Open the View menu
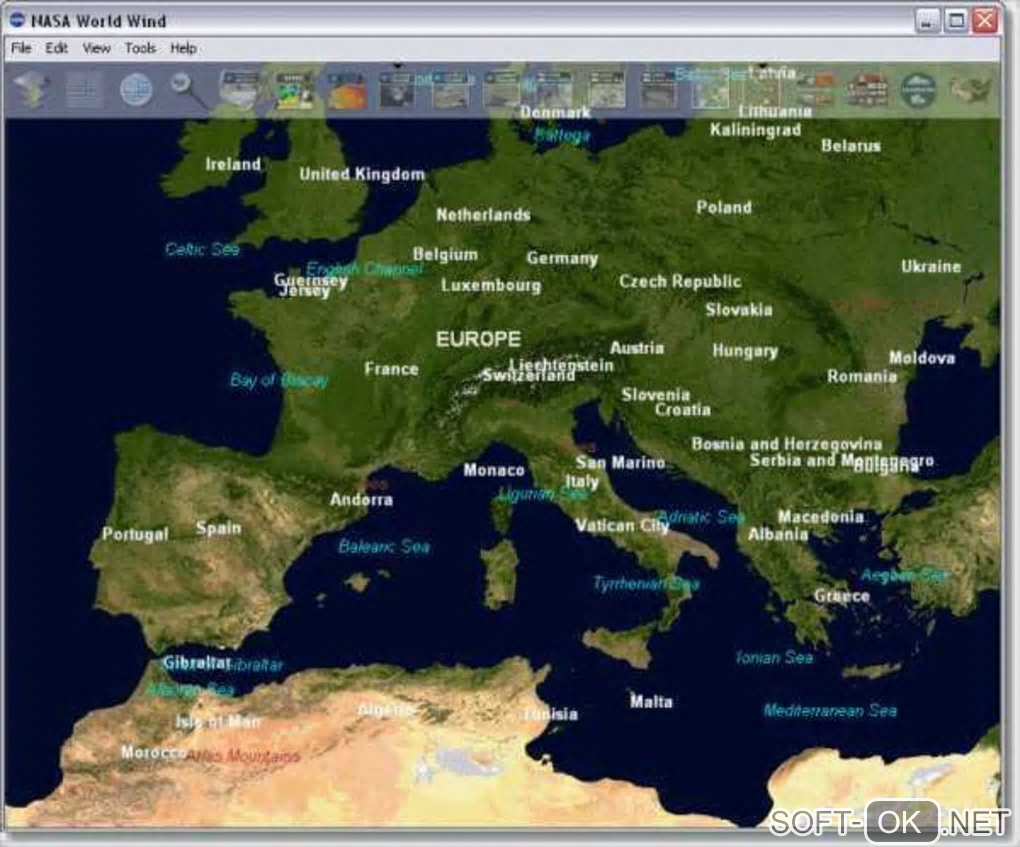Viewport: 1020px width, 847px height. tap(96, 48)
